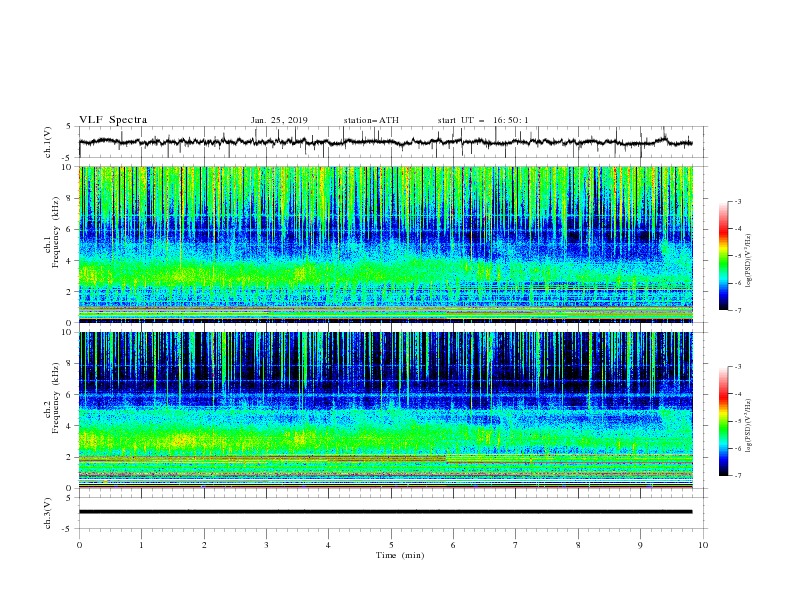The height and width of the screenshot is (612, 792).
Task: Click the ch.2 PSD color bar
Action: pos(723,421)
